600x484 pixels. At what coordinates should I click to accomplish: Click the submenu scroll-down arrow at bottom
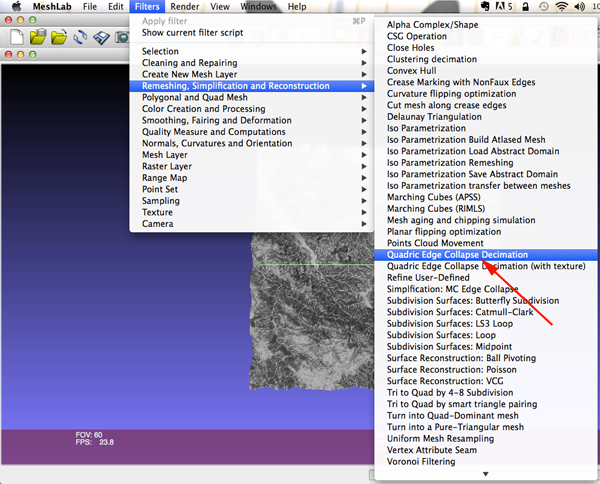pos(486,474)
